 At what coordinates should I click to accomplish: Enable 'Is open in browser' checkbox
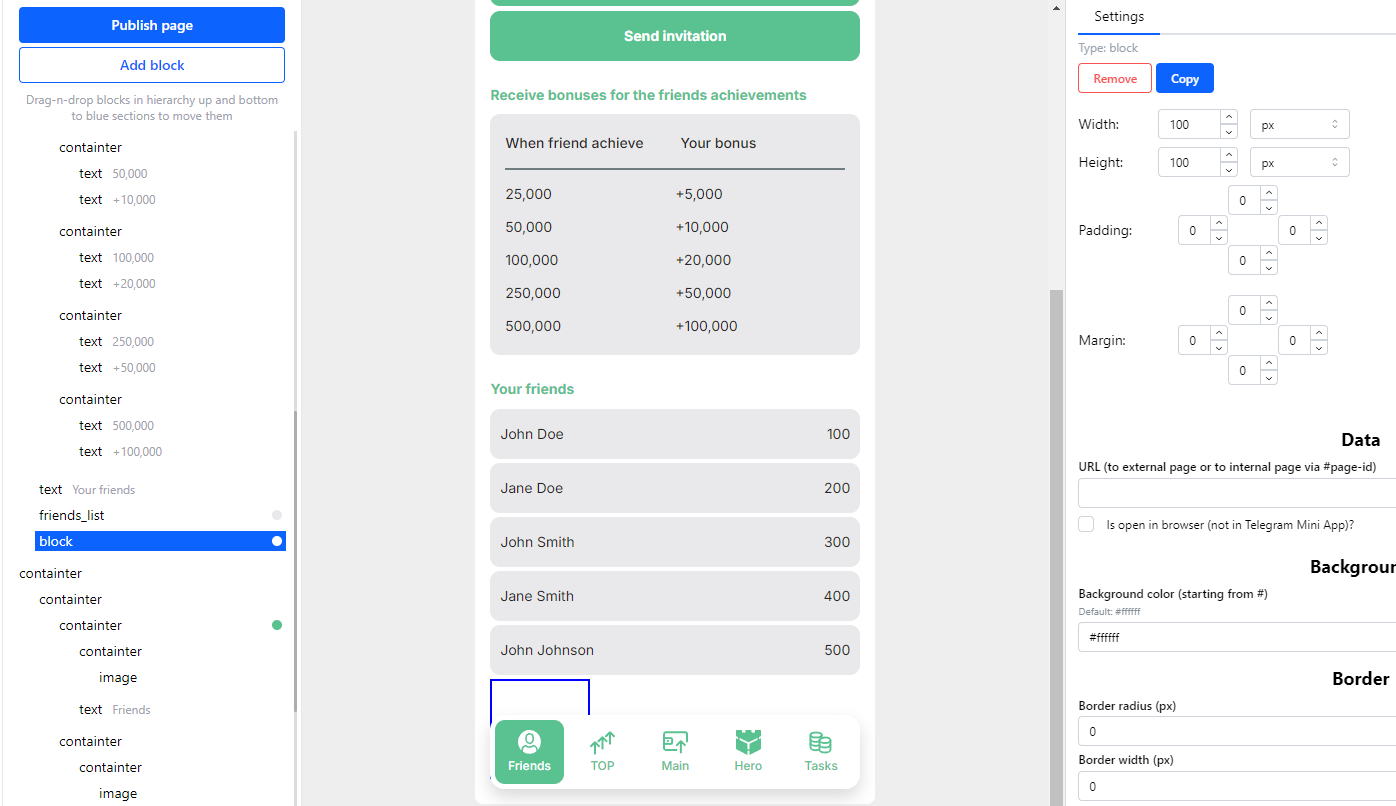(x=1086, y=524)
